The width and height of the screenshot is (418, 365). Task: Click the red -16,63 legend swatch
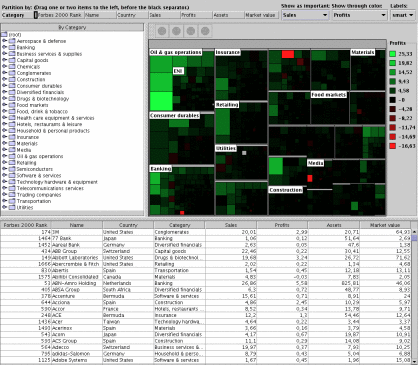coord(393,146)
